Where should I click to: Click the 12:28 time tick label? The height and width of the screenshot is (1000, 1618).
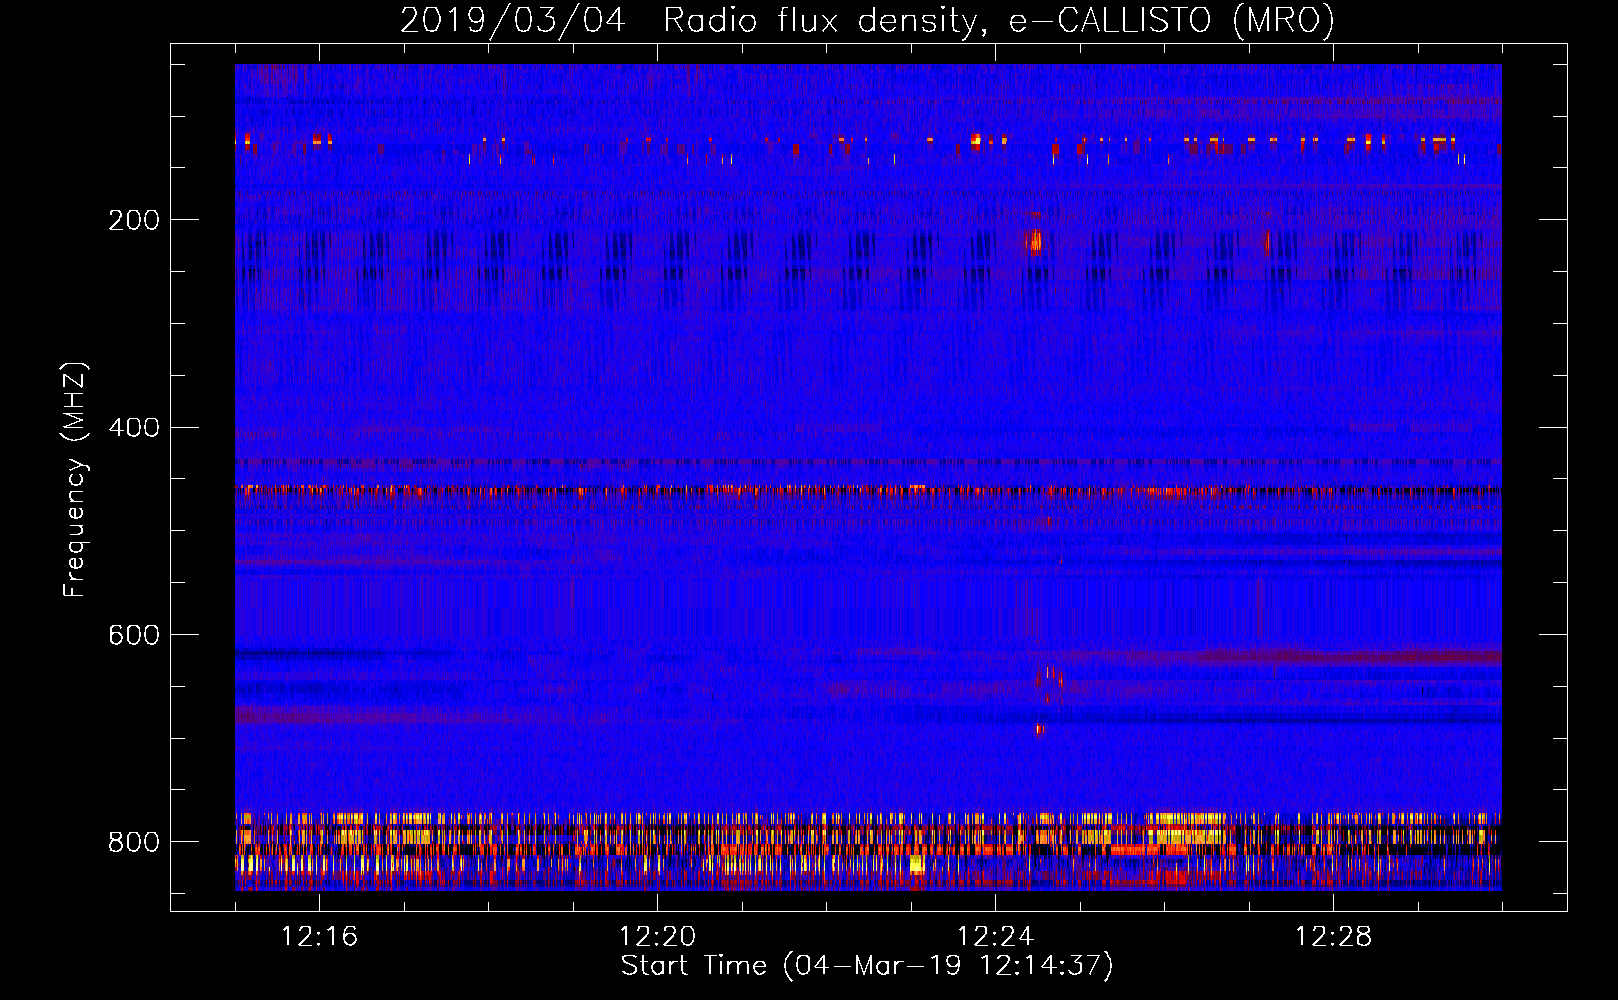1333,937
